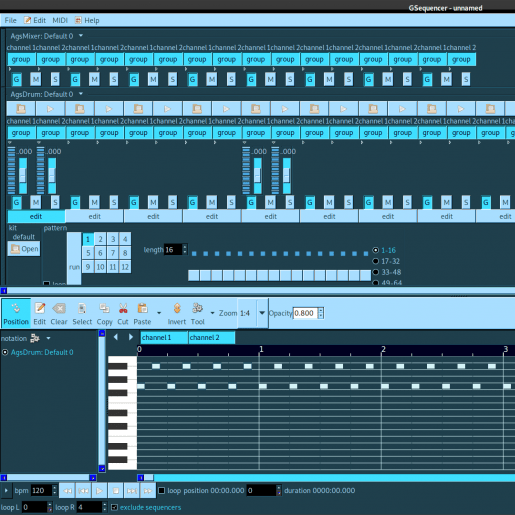Image resolution: width=515 pixels, height=515 pixels.
Task: Click the first active edit button in AgsDrum
Action: [36, 216]
